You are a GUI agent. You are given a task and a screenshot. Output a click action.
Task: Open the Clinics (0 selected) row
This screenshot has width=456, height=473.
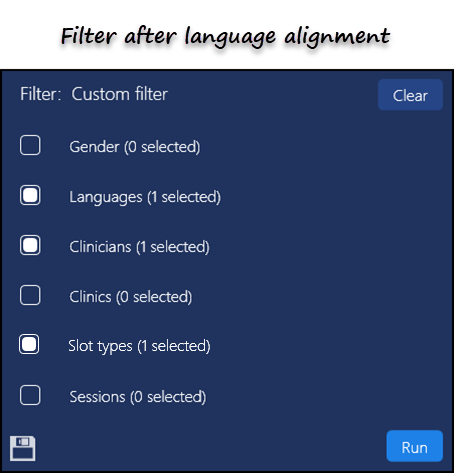point(131,297)
